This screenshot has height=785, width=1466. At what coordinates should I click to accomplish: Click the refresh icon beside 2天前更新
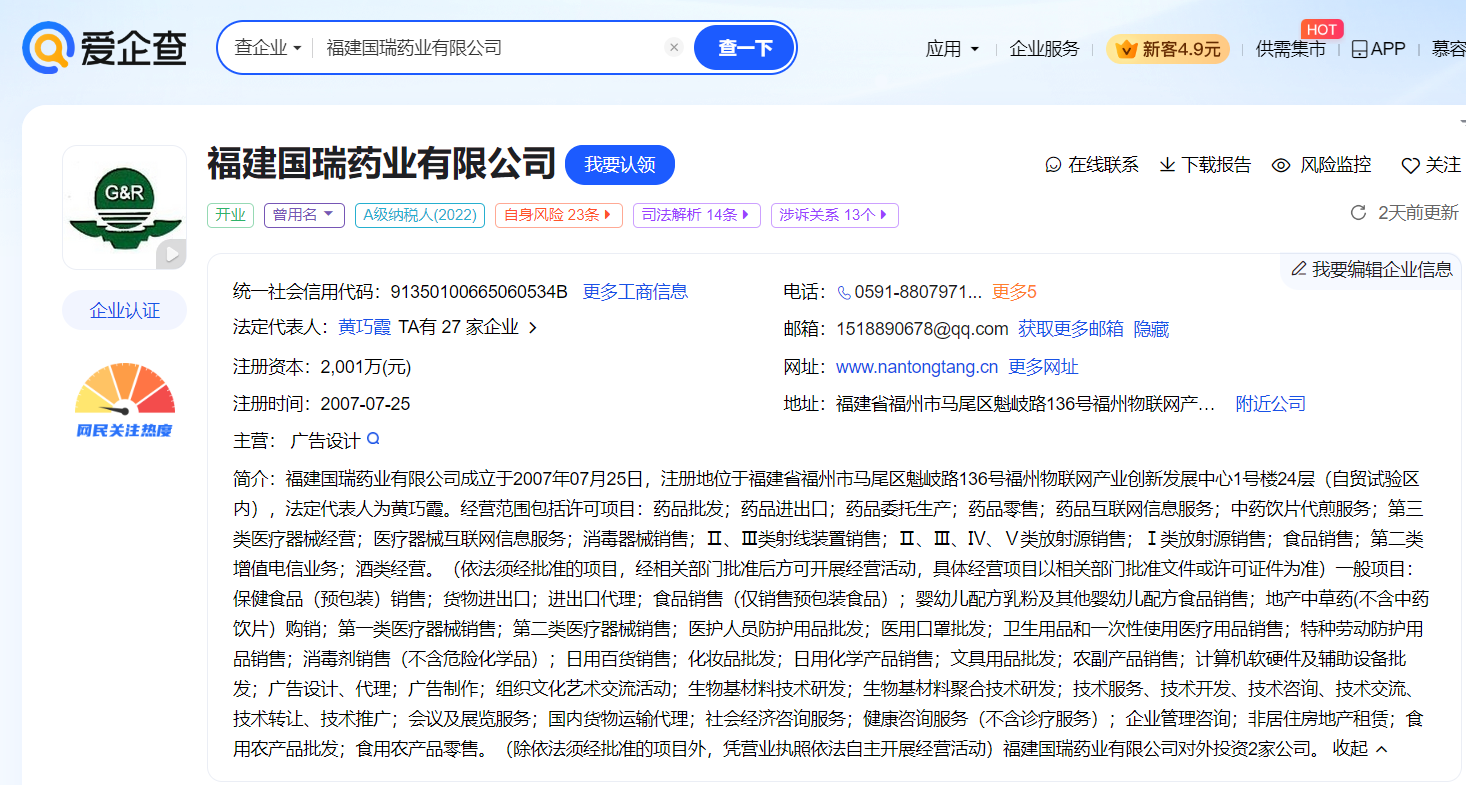[1358, 213]
